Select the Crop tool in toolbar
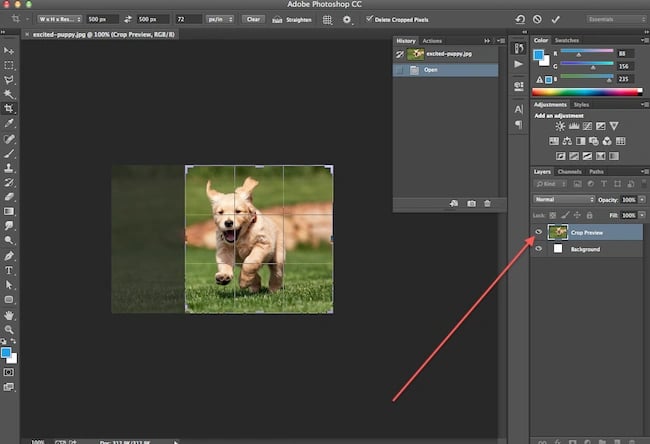The image size is (650, 444). pyautogui.click(x=9, y=108)
